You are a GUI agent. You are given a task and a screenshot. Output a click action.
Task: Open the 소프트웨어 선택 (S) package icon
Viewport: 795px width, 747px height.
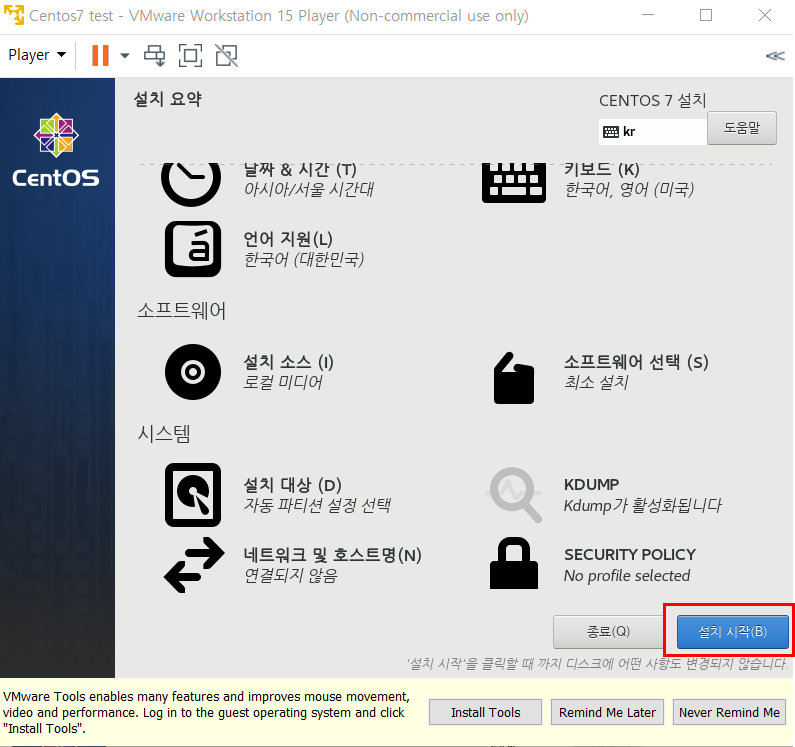514,378
